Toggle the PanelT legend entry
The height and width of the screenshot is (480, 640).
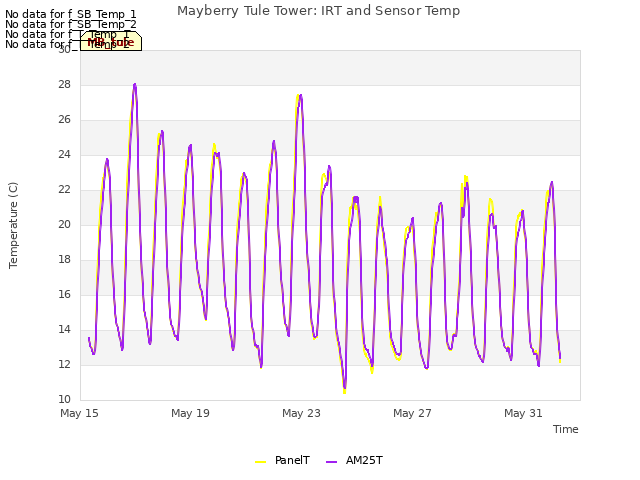pos(282,460)
